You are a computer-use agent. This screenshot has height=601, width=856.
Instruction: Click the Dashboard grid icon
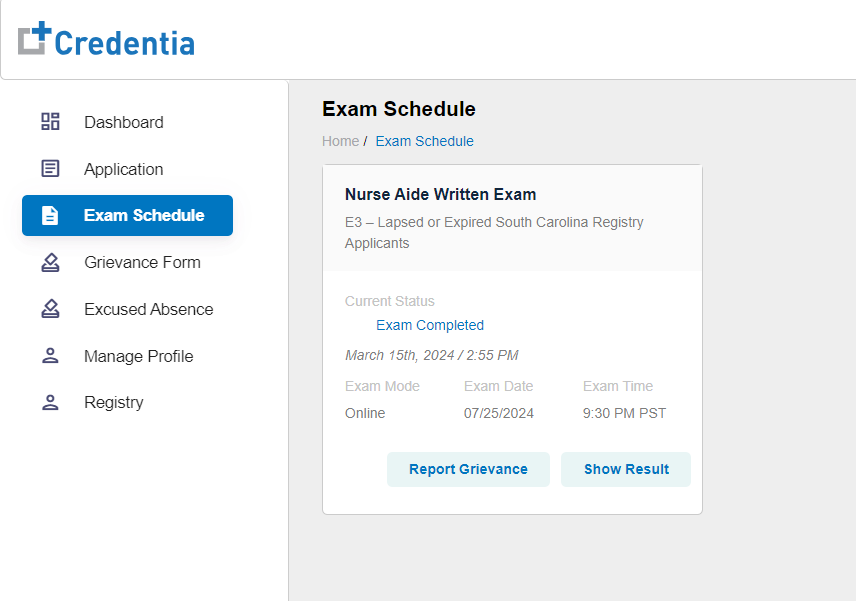pos(50,122)
